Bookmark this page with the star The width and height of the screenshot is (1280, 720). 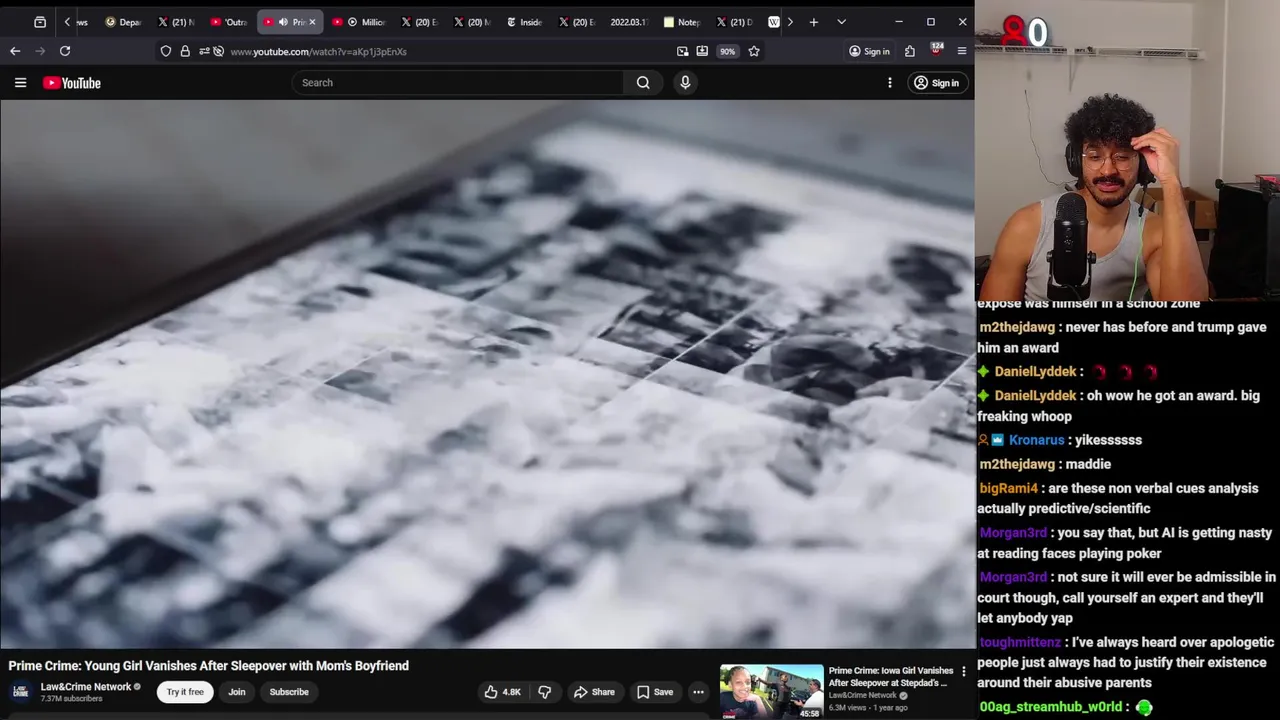(754, 51)
